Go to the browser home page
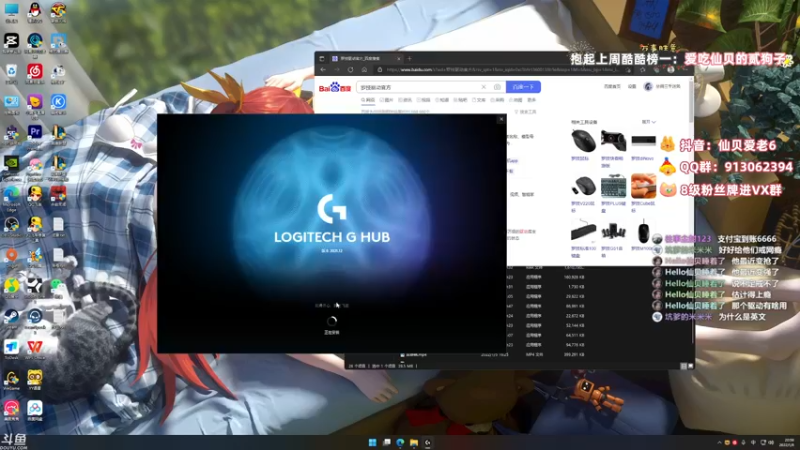 point(364,69)
